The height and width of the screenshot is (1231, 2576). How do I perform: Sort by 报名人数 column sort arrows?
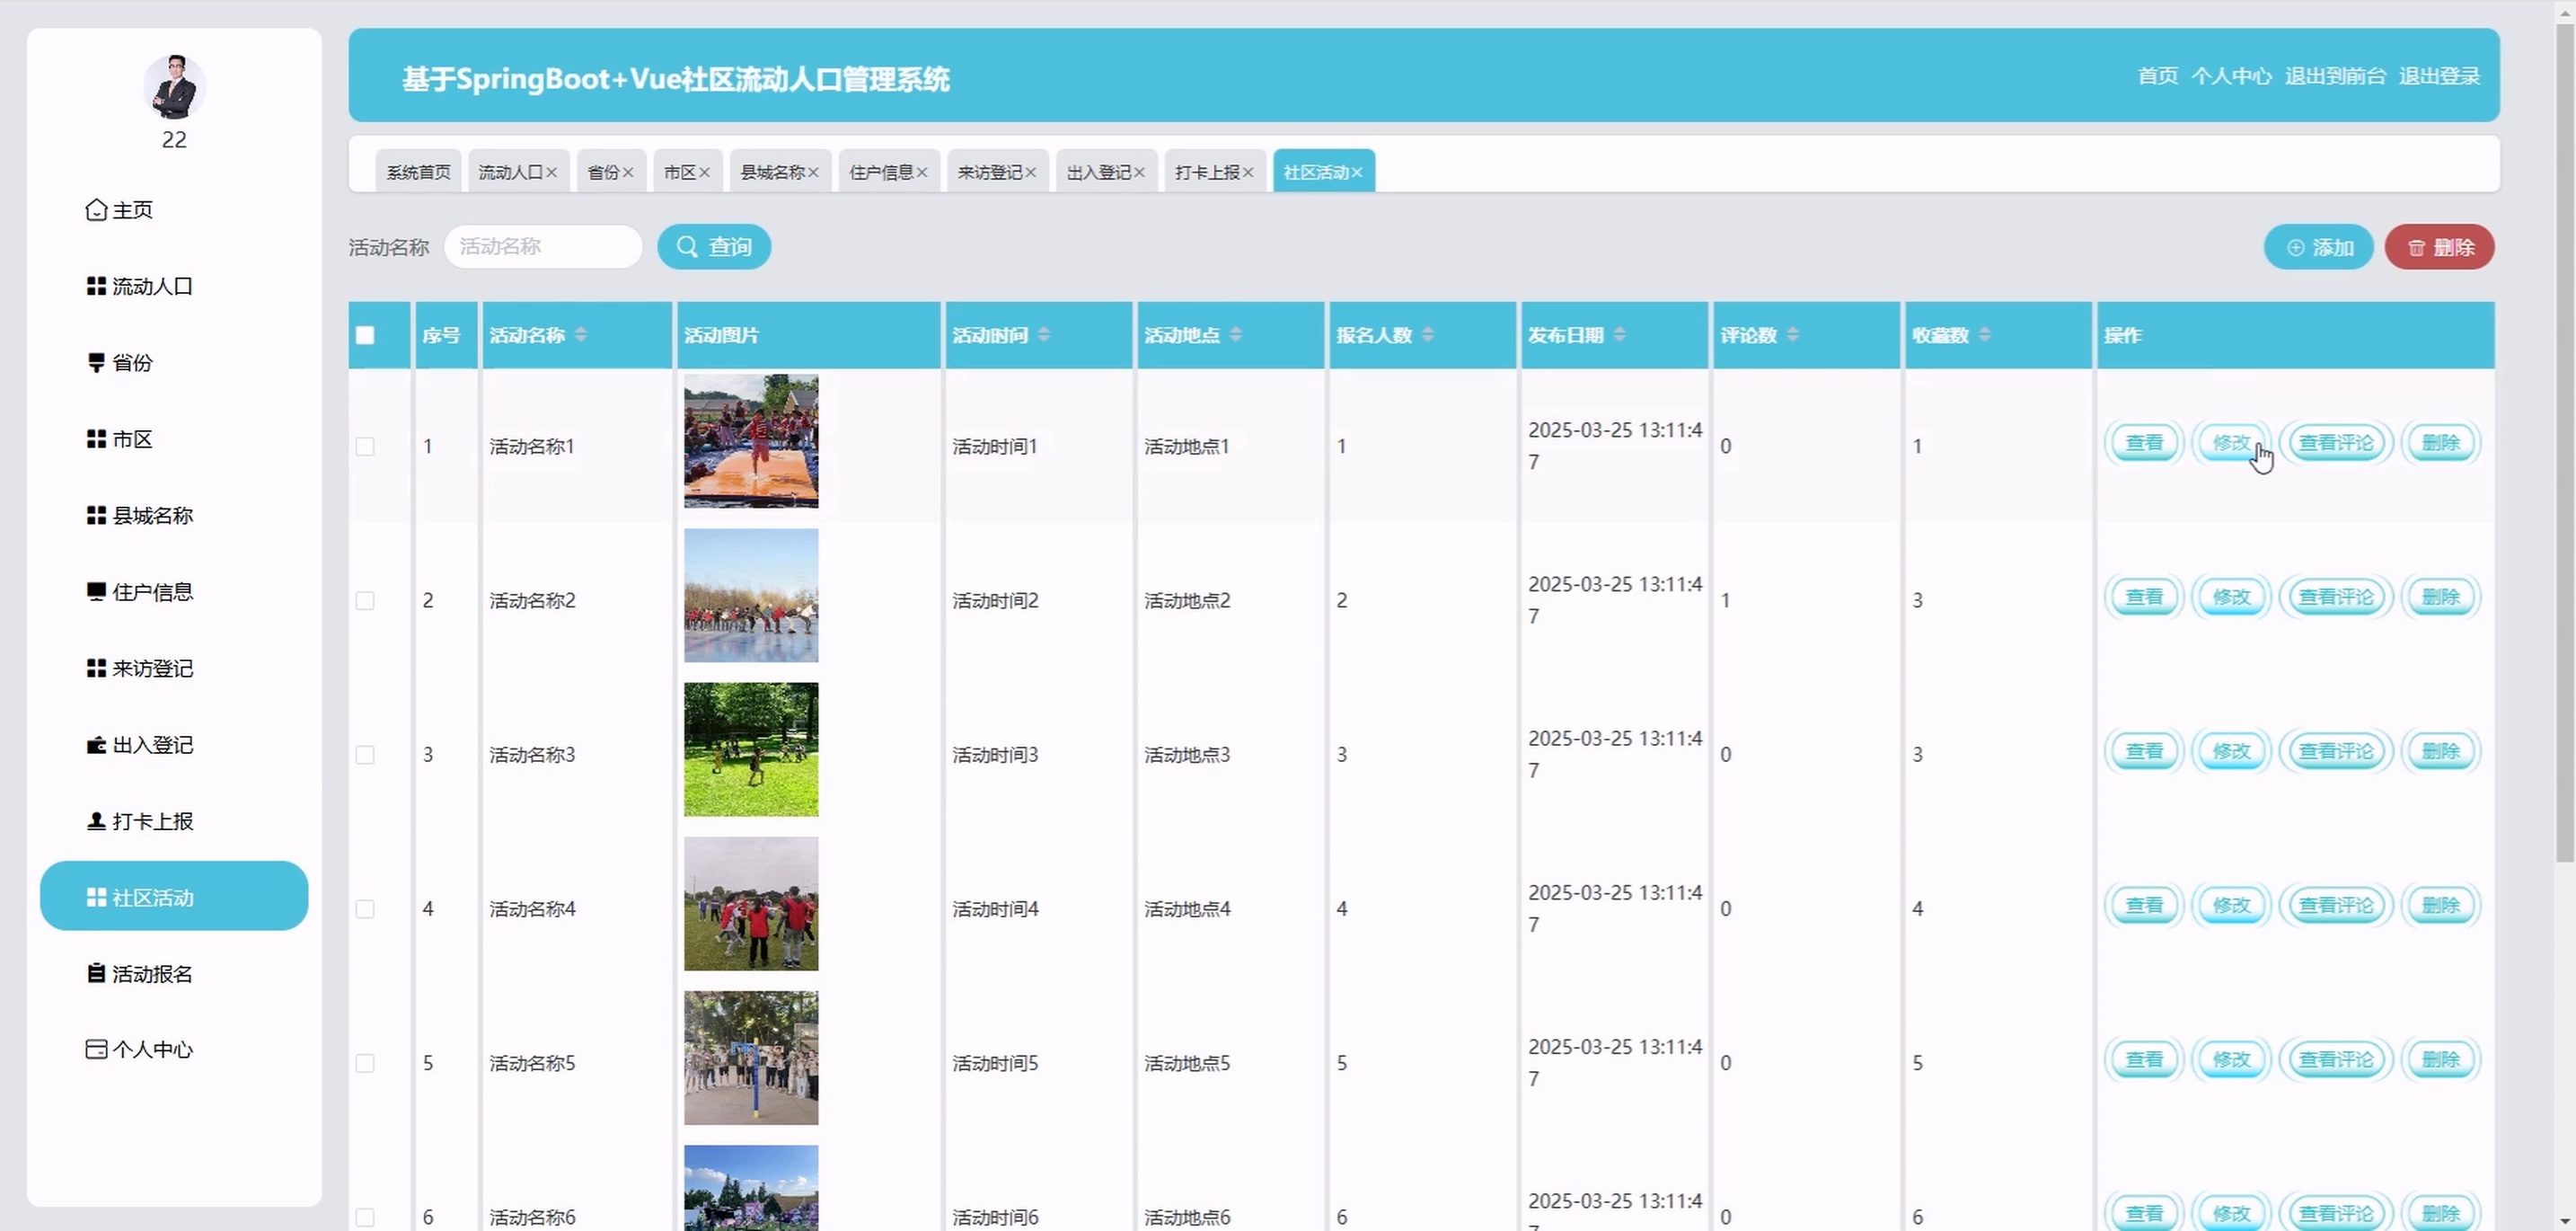1428,334
